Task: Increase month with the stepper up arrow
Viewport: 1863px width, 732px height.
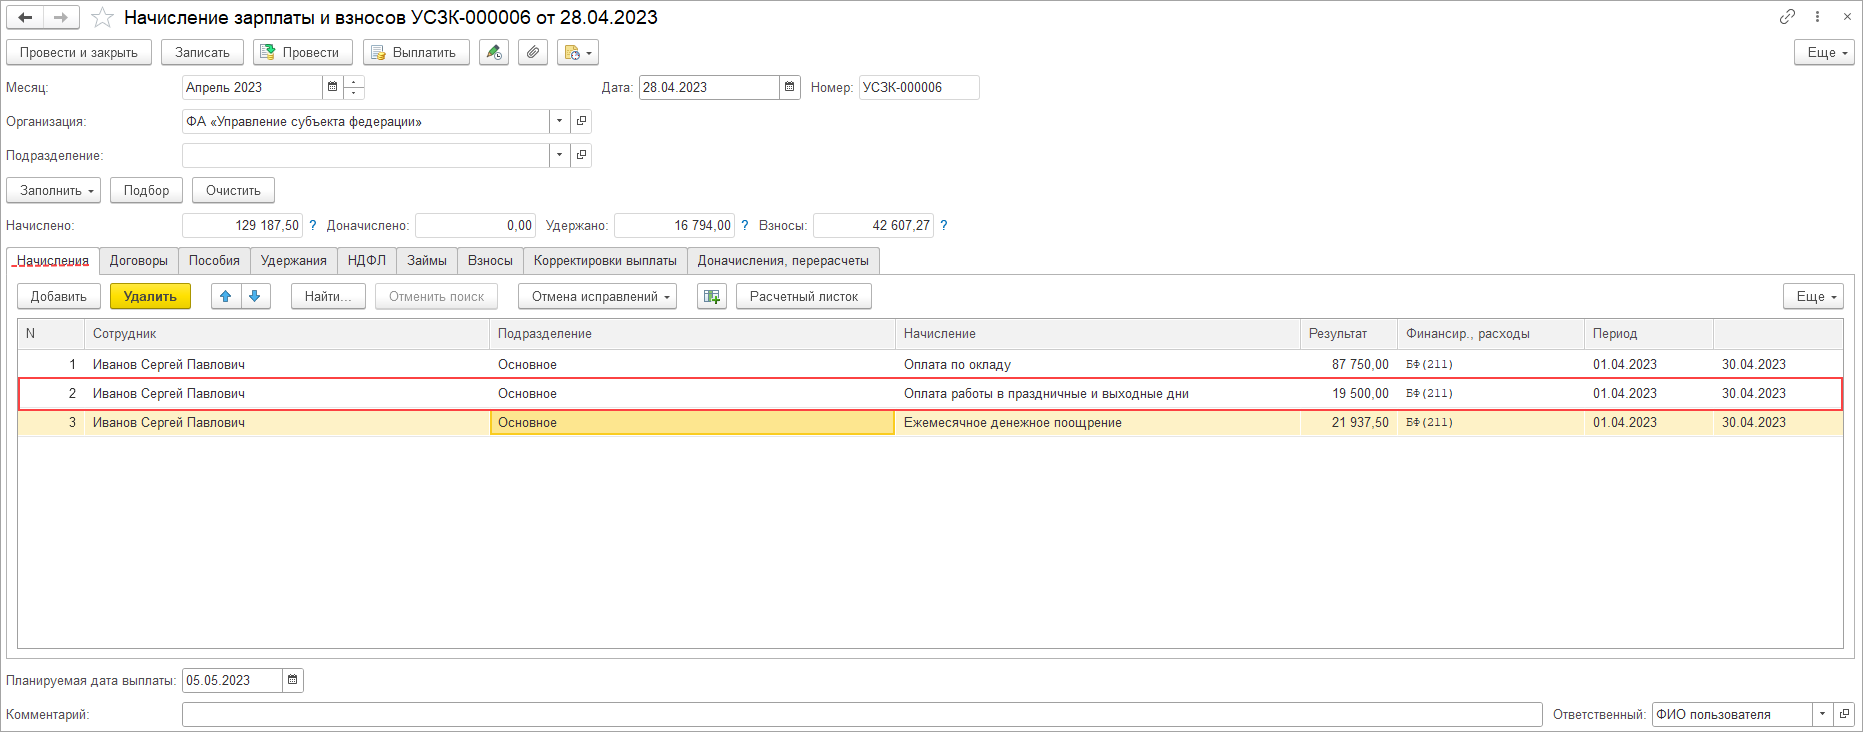Action: point(354,82)
